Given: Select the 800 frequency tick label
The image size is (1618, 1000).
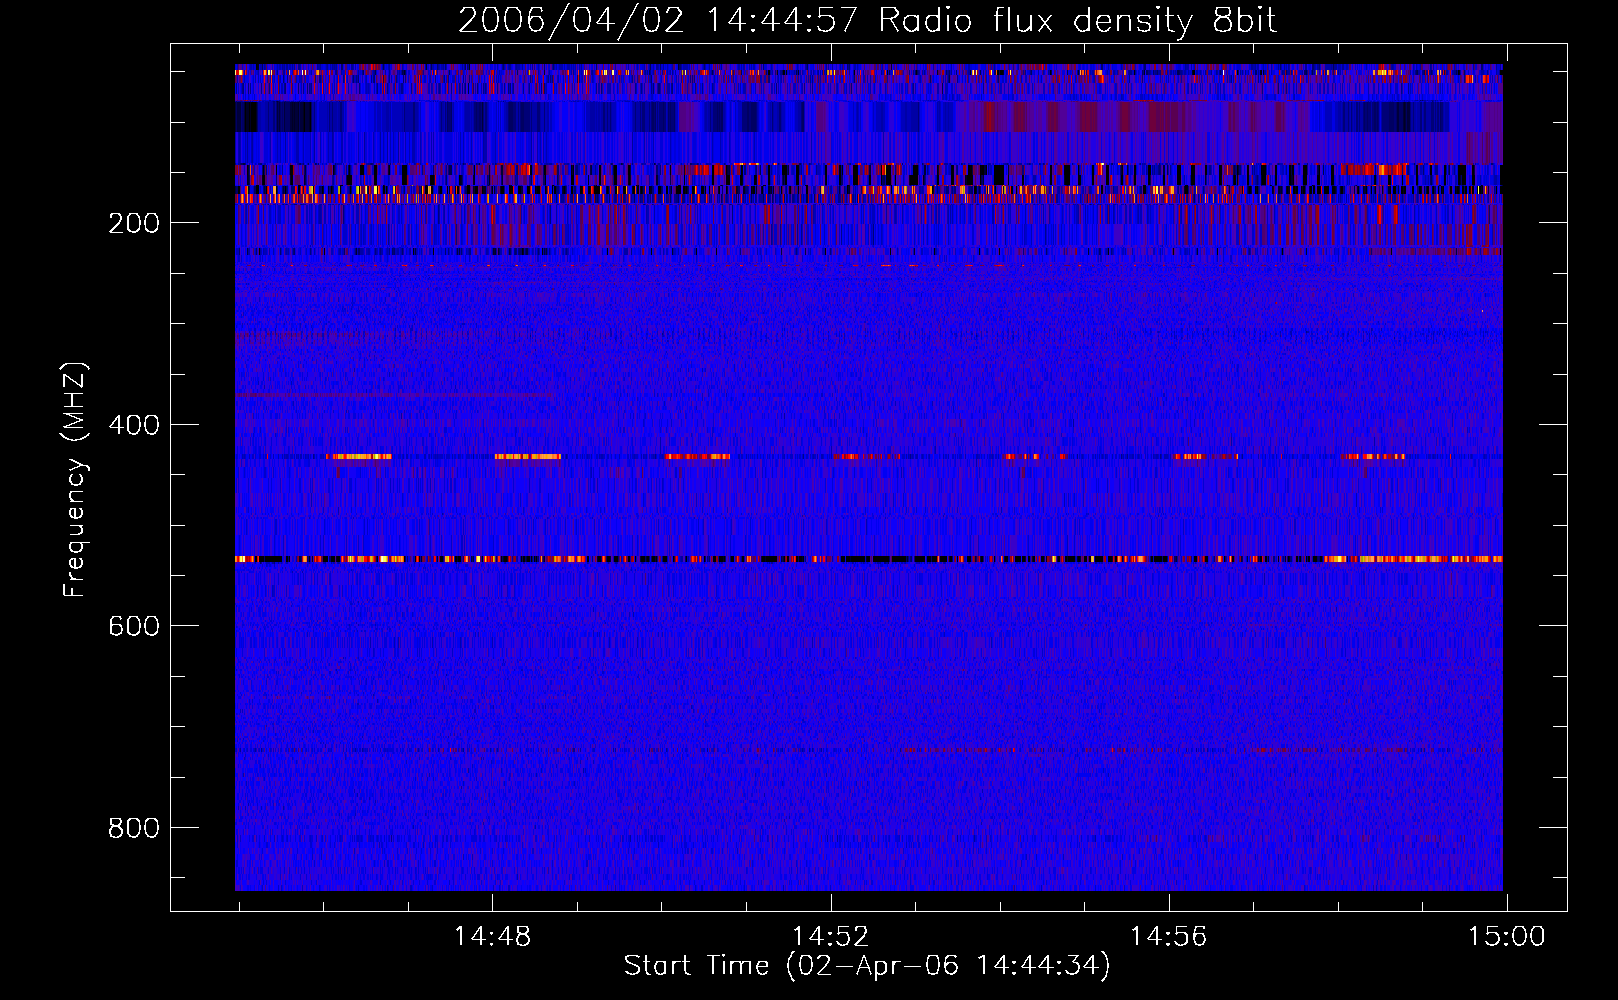Looking at the screenshot, I should [134, 828].
